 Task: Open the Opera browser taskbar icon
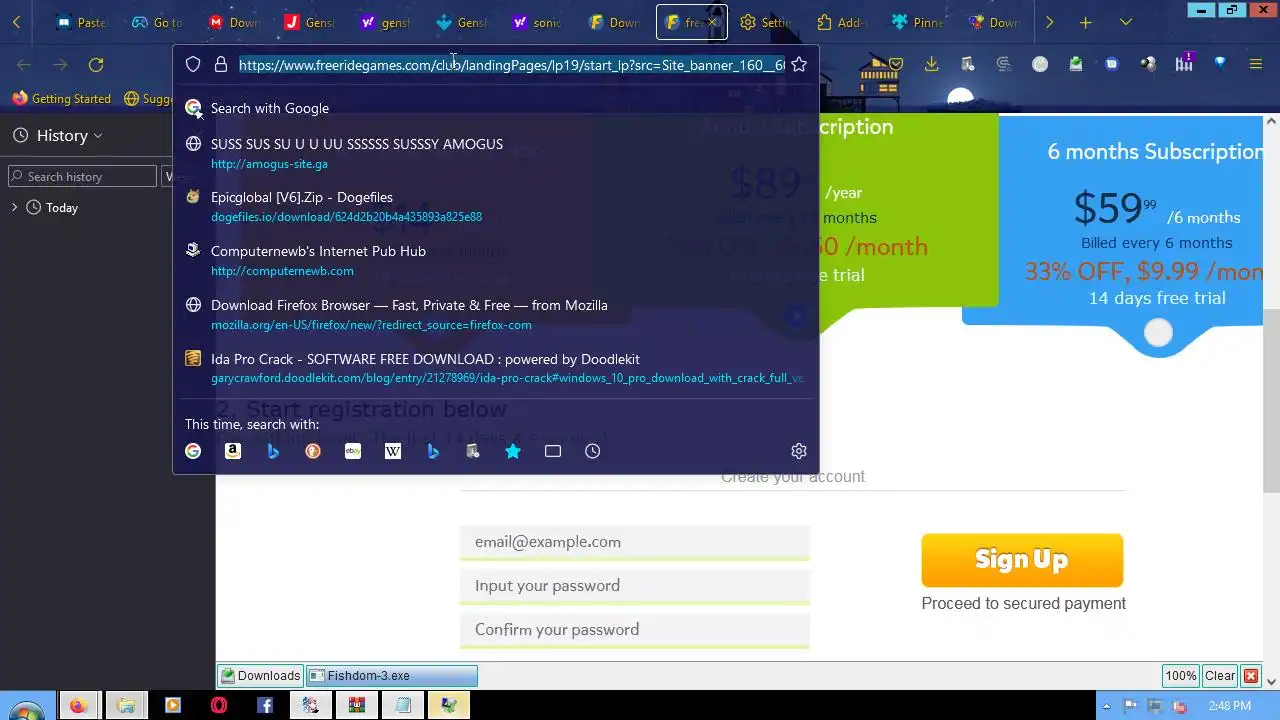pyautogui.click(x=219, y=706)
